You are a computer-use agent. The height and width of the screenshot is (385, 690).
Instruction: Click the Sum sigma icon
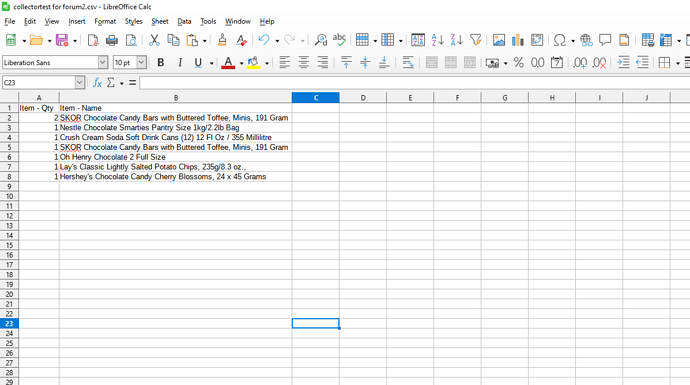[111, 82]
